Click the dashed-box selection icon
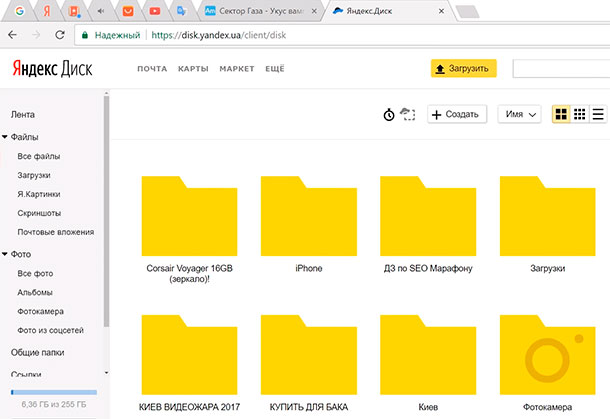The height and width of the screenshot is (419, 610). click(407, 115)
